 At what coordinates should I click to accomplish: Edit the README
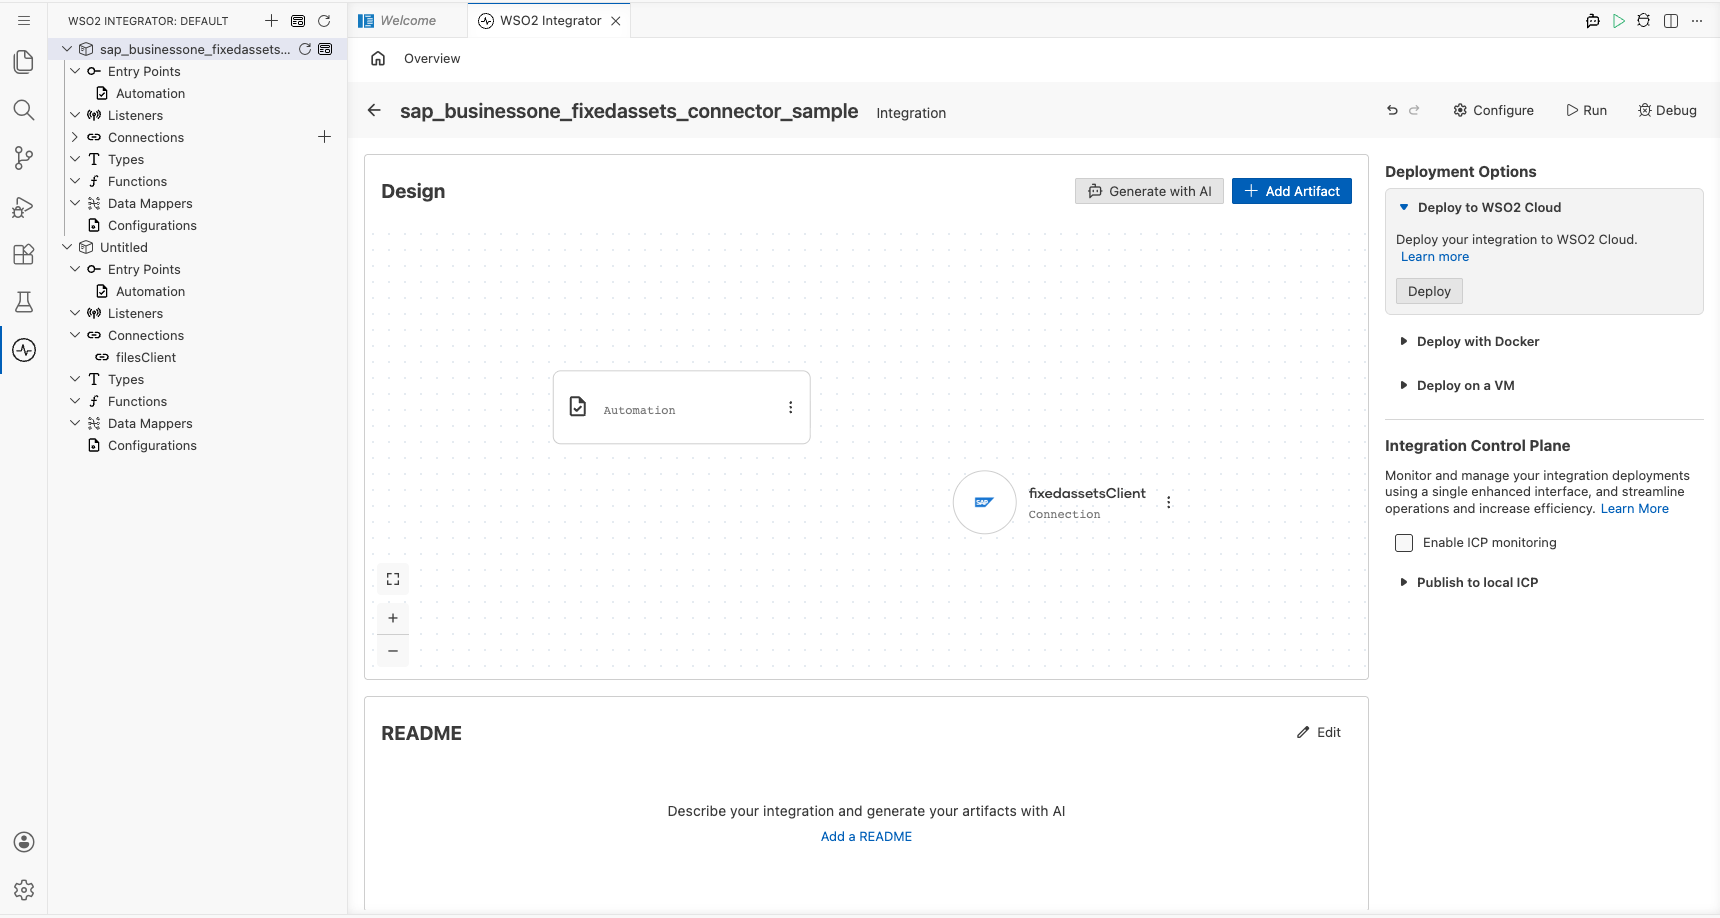(x=1319, y=733)
